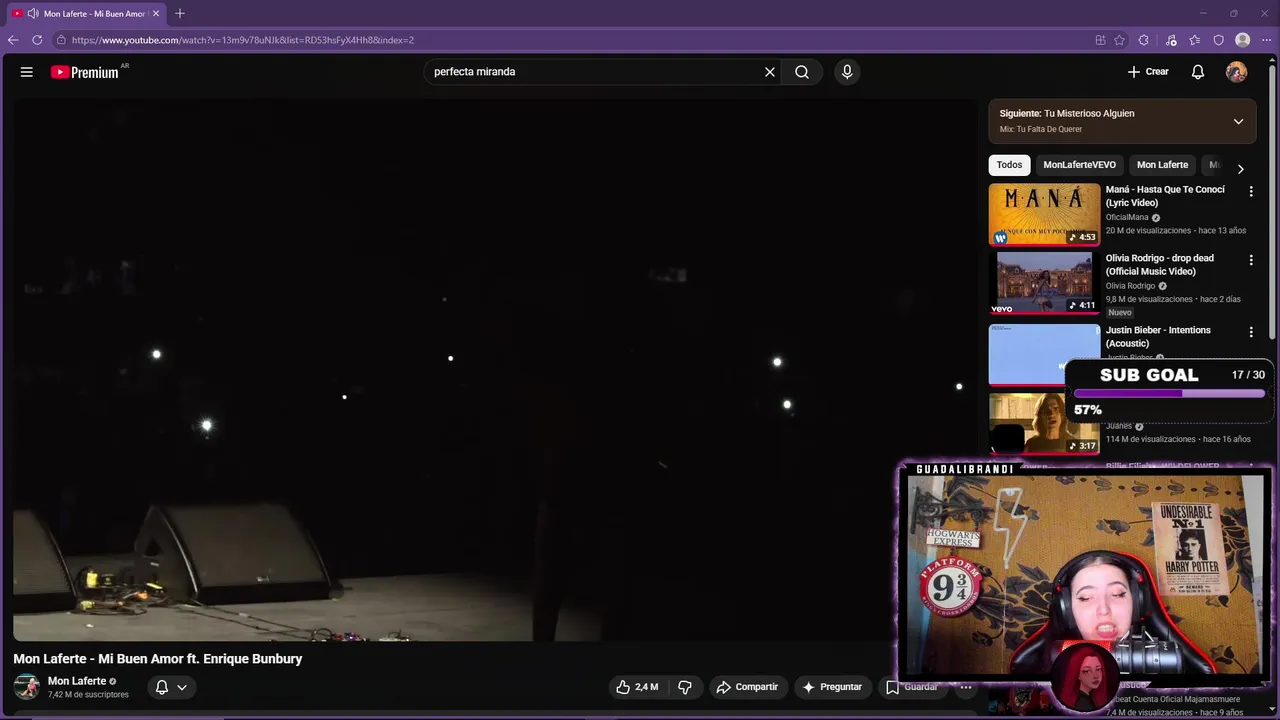This screenshot has width=1280, height=720.
Task: Open a new browser tab
Action: point(180,14)
